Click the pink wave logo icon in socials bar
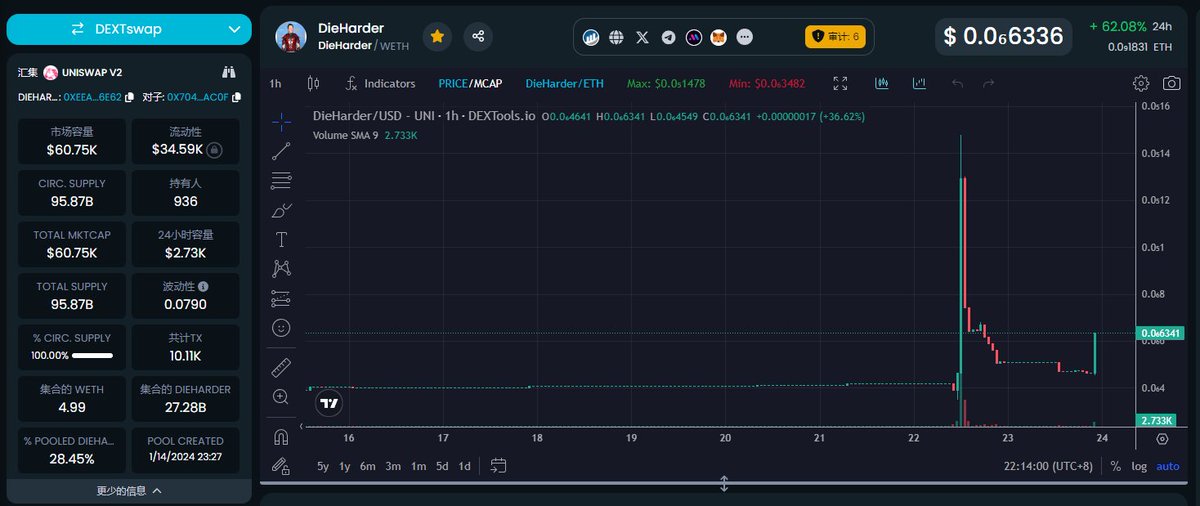The width and height of the screenshot is (1200, 506). (x=693, y=37)
